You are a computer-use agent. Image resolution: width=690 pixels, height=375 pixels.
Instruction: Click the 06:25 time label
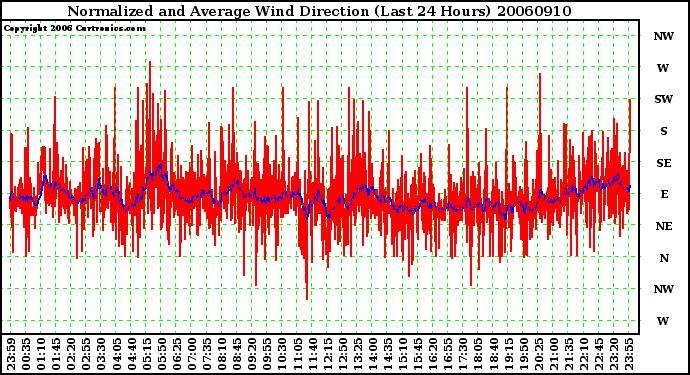click(x=177, y=354)
